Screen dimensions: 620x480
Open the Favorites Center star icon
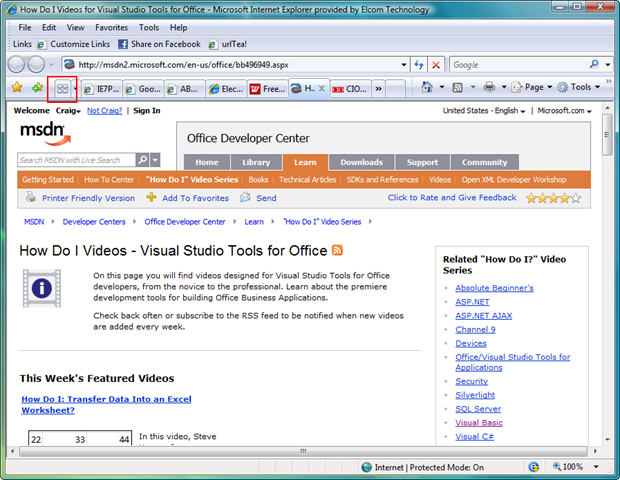pyautogui.click(x=17, y=88)
